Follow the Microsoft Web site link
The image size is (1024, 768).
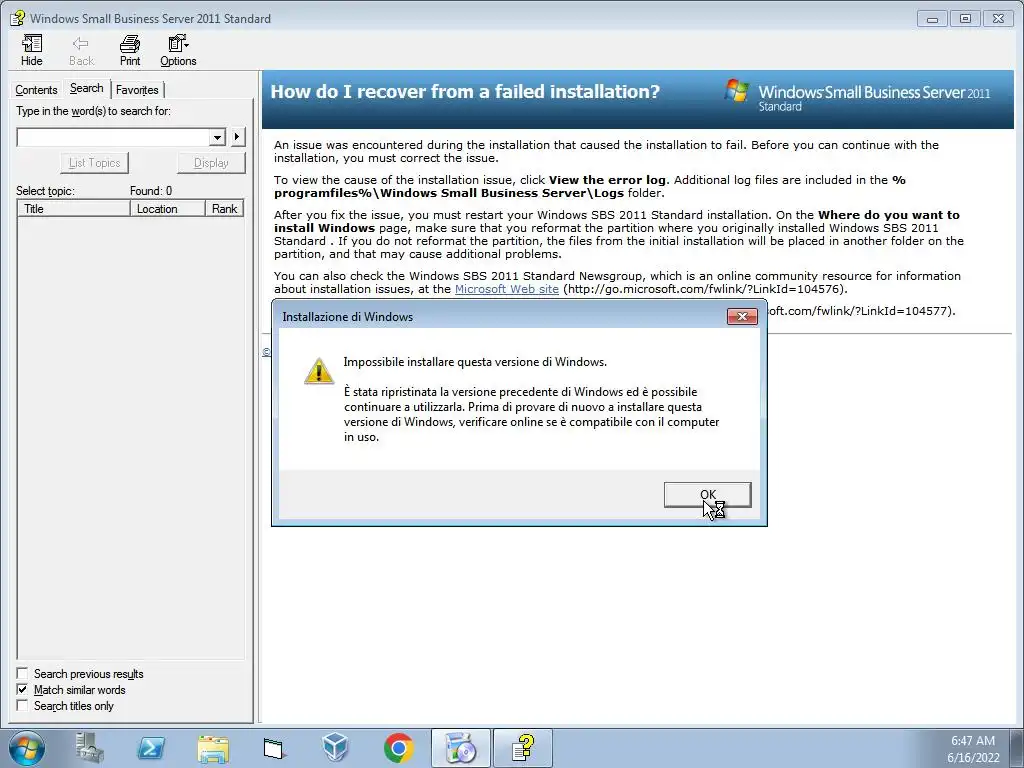tap(507, 289)
